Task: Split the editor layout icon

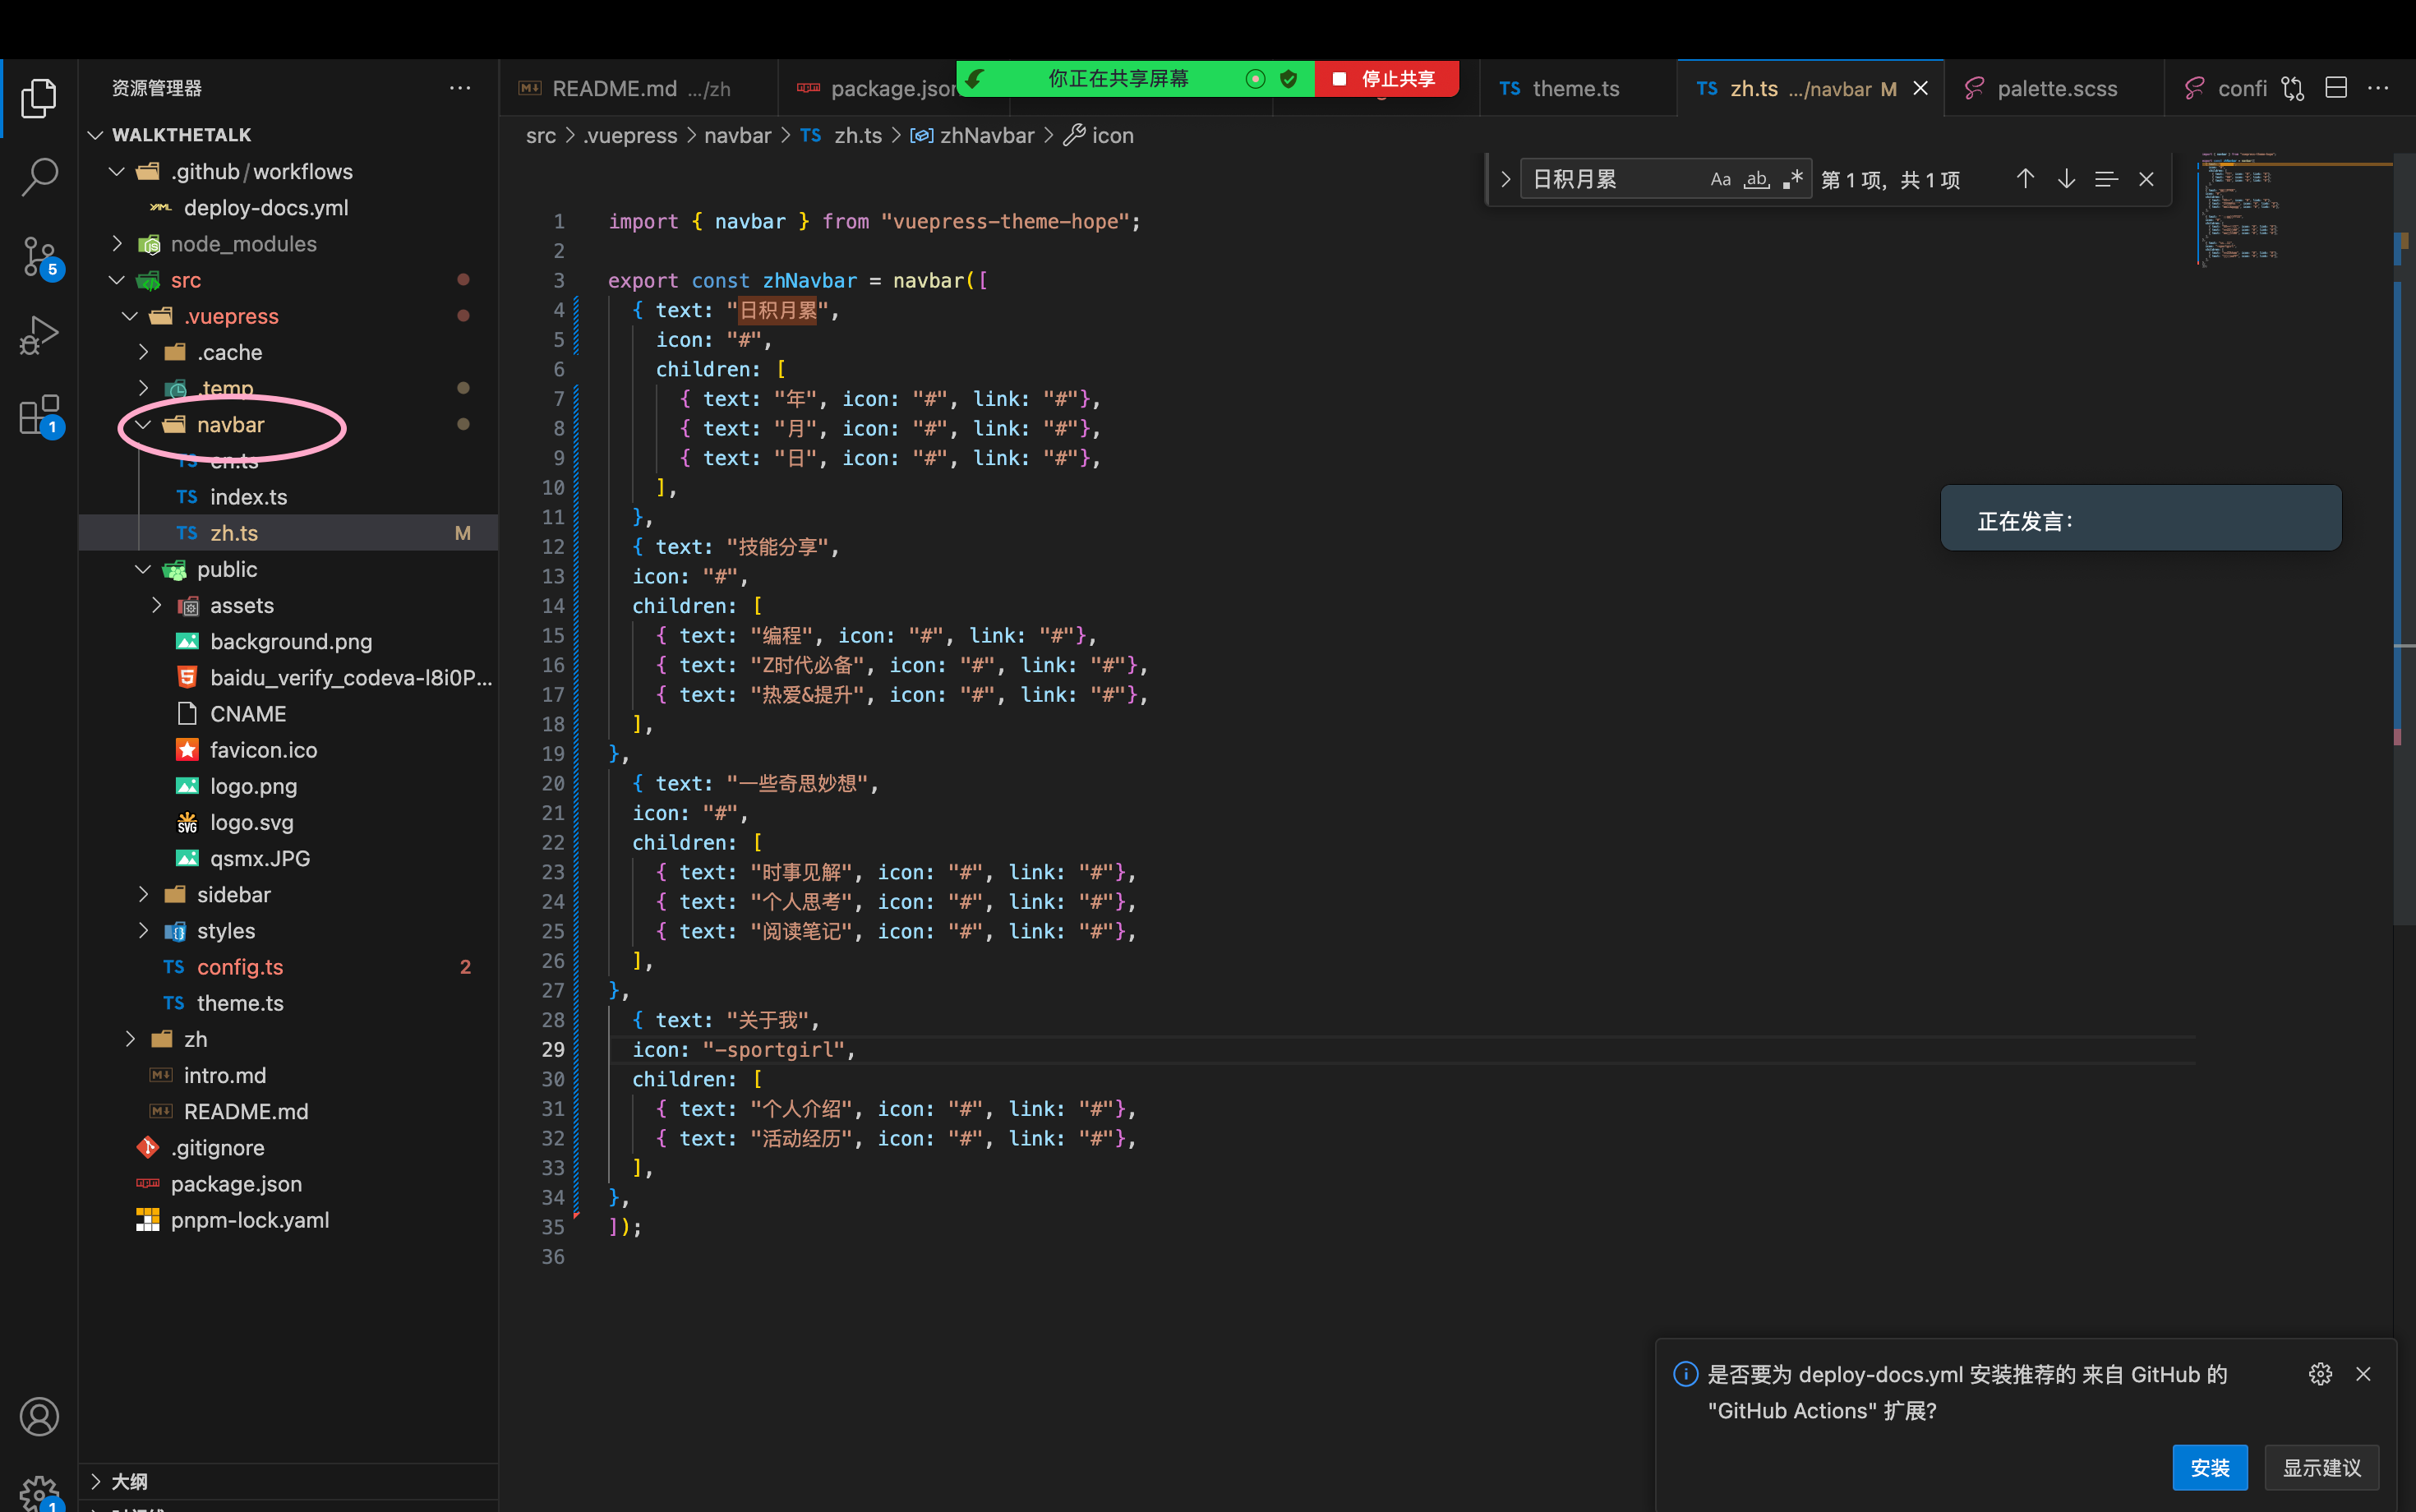Action: 2336,88
